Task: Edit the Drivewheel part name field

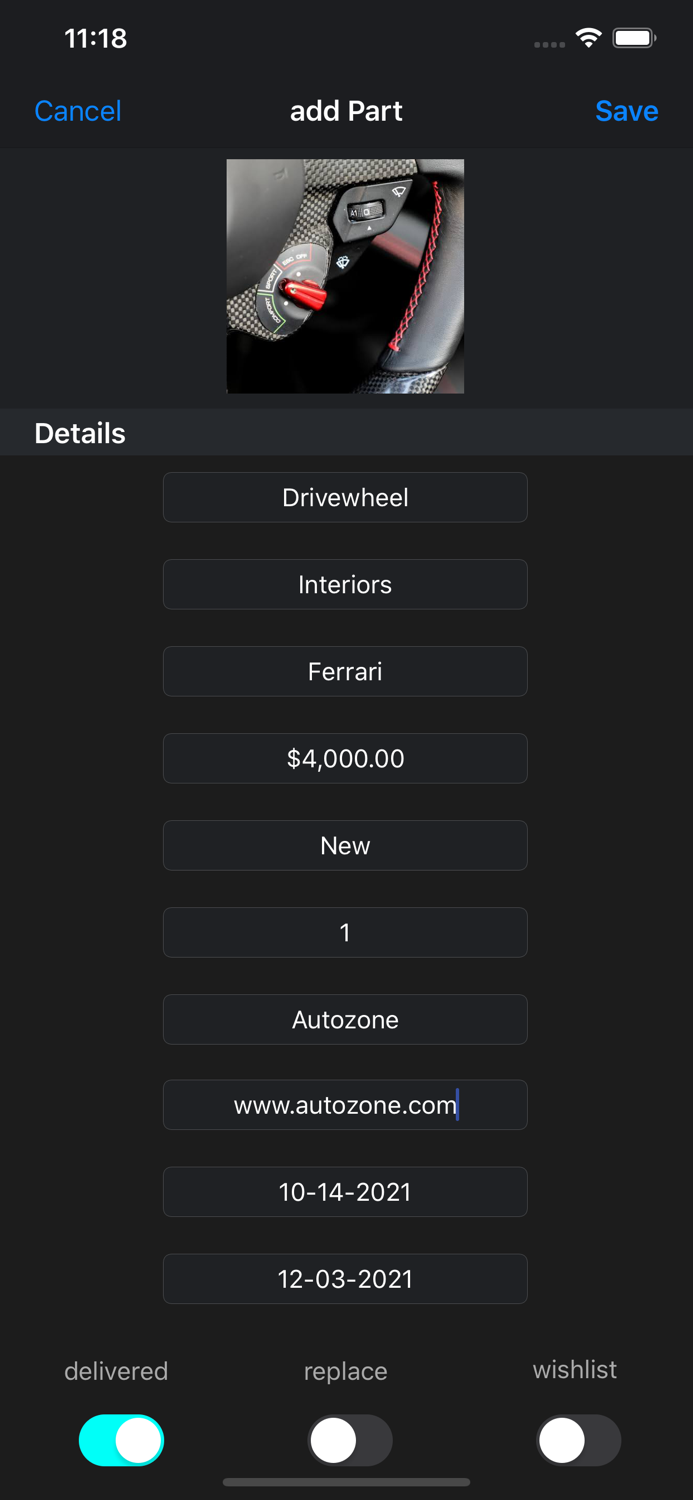Action: coord(345,497)
